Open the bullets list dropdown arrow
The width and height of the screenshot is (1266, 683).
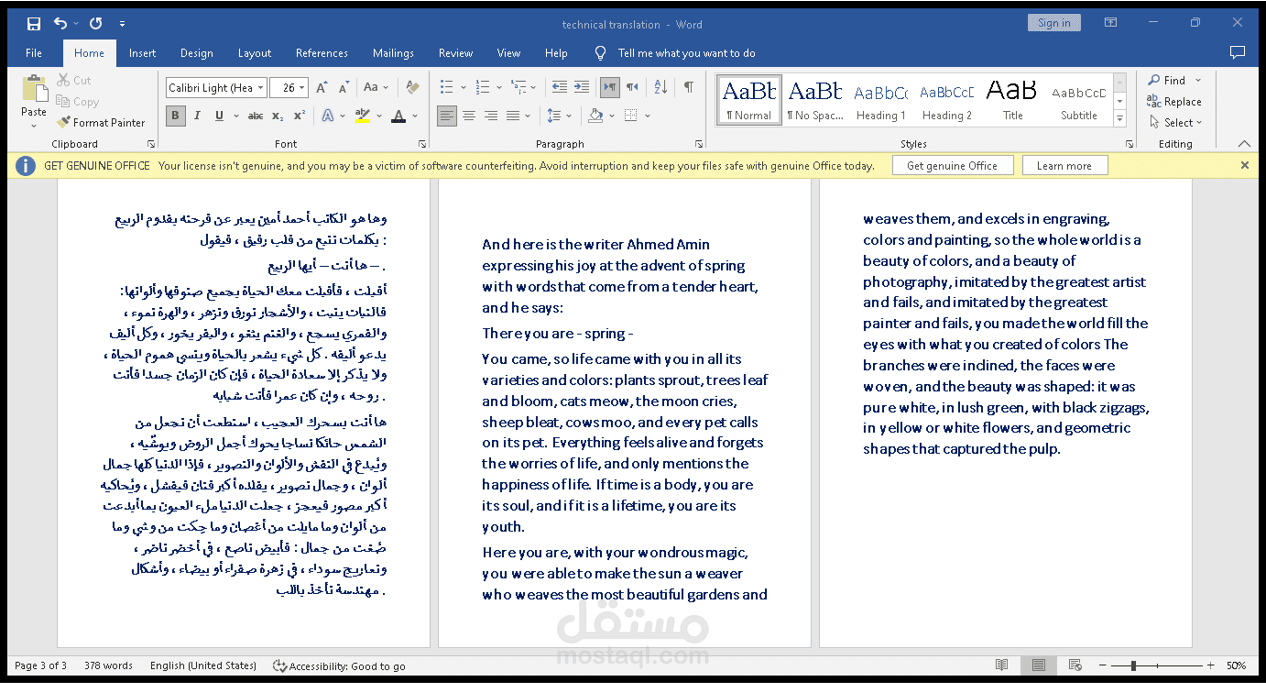tap(461, 87)
